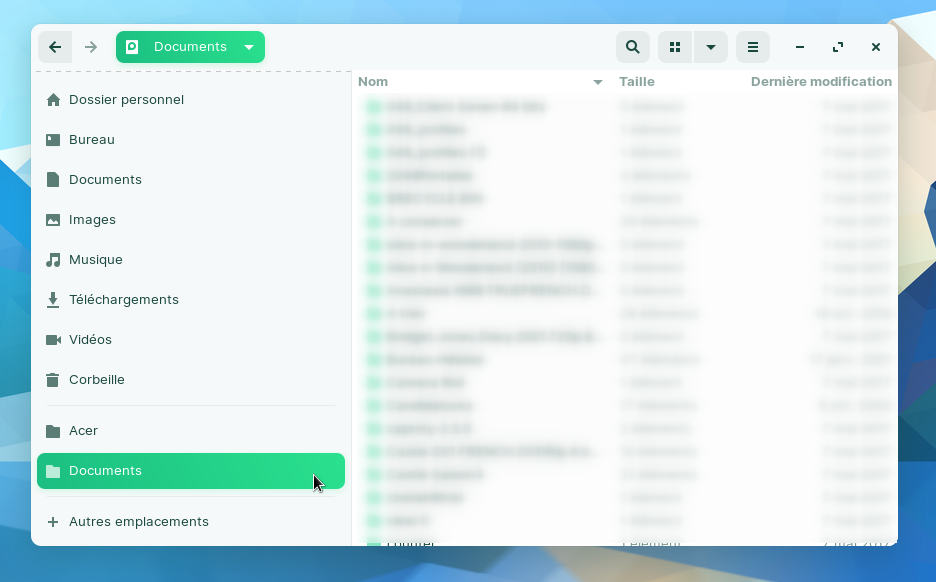Sort by Dernière modification column

[x=821, y=82]
